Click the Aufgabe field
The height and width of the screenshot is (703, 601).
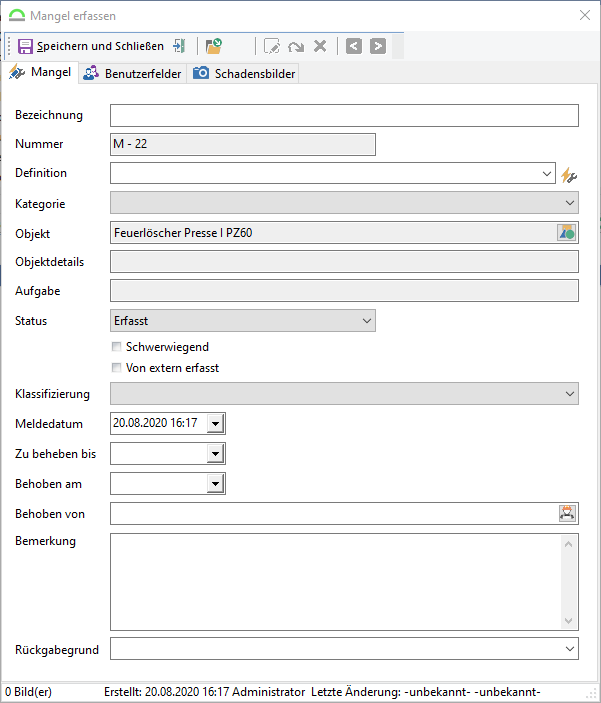click(344, 291)
